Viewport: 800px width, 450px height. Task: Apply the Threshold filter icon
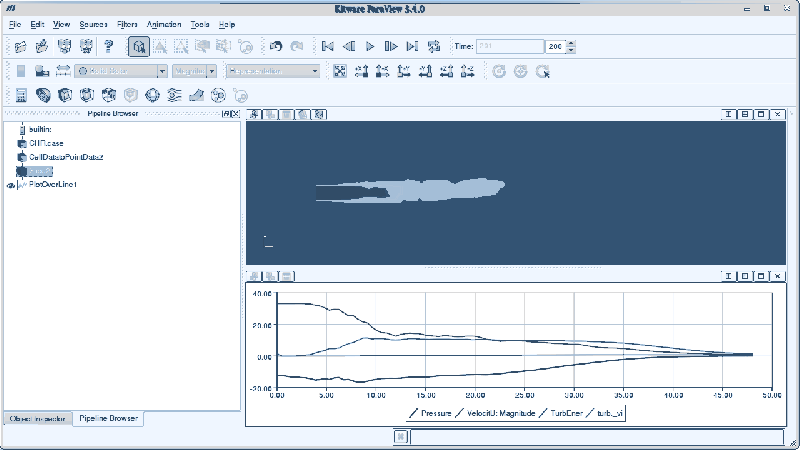(109, 95)
